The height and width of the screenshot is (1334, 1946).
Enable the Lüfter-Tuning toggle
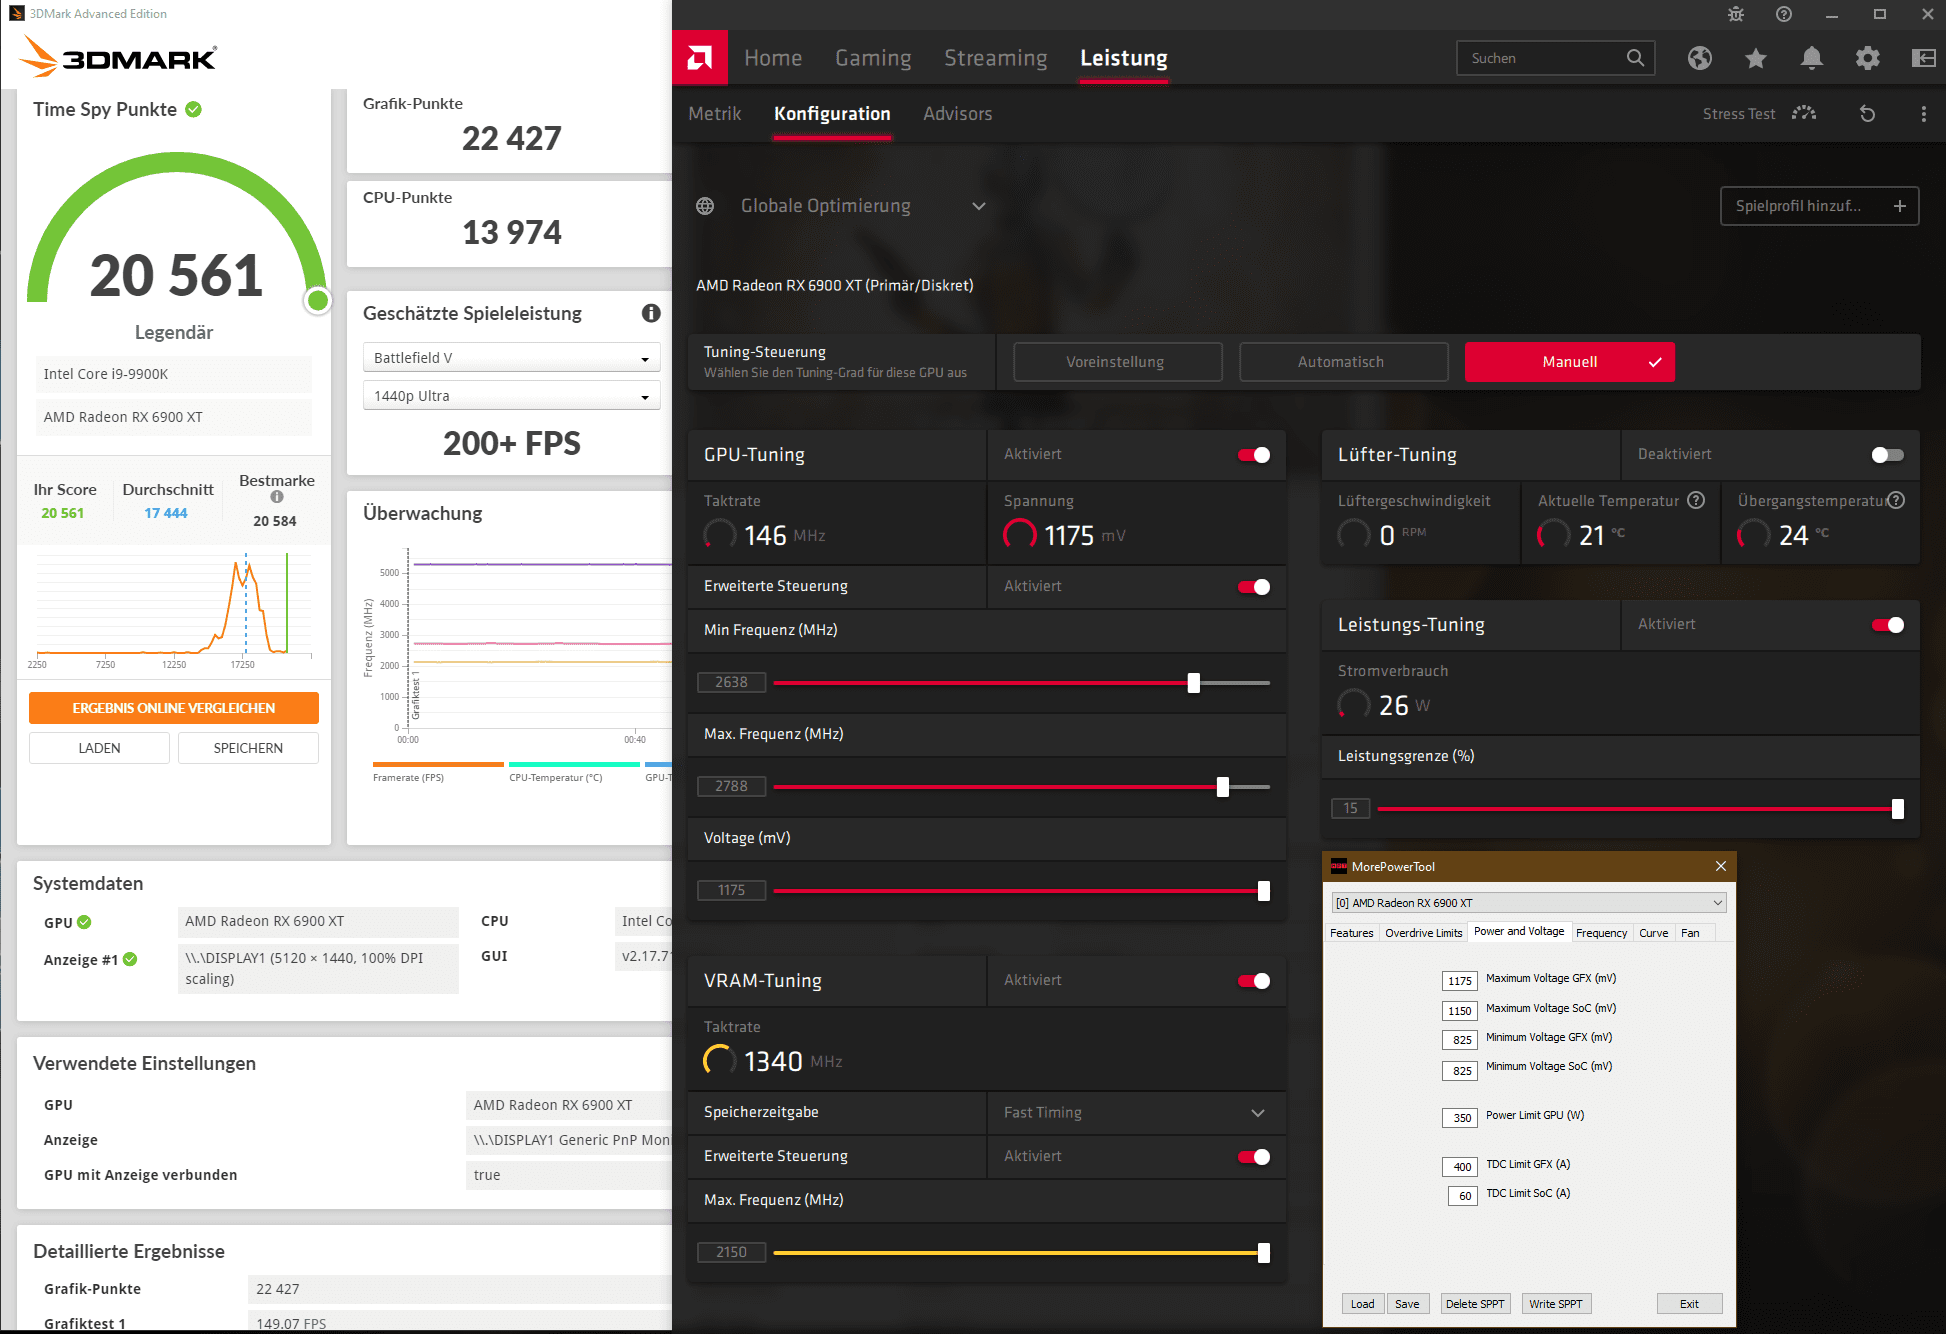click(1887, 455)
